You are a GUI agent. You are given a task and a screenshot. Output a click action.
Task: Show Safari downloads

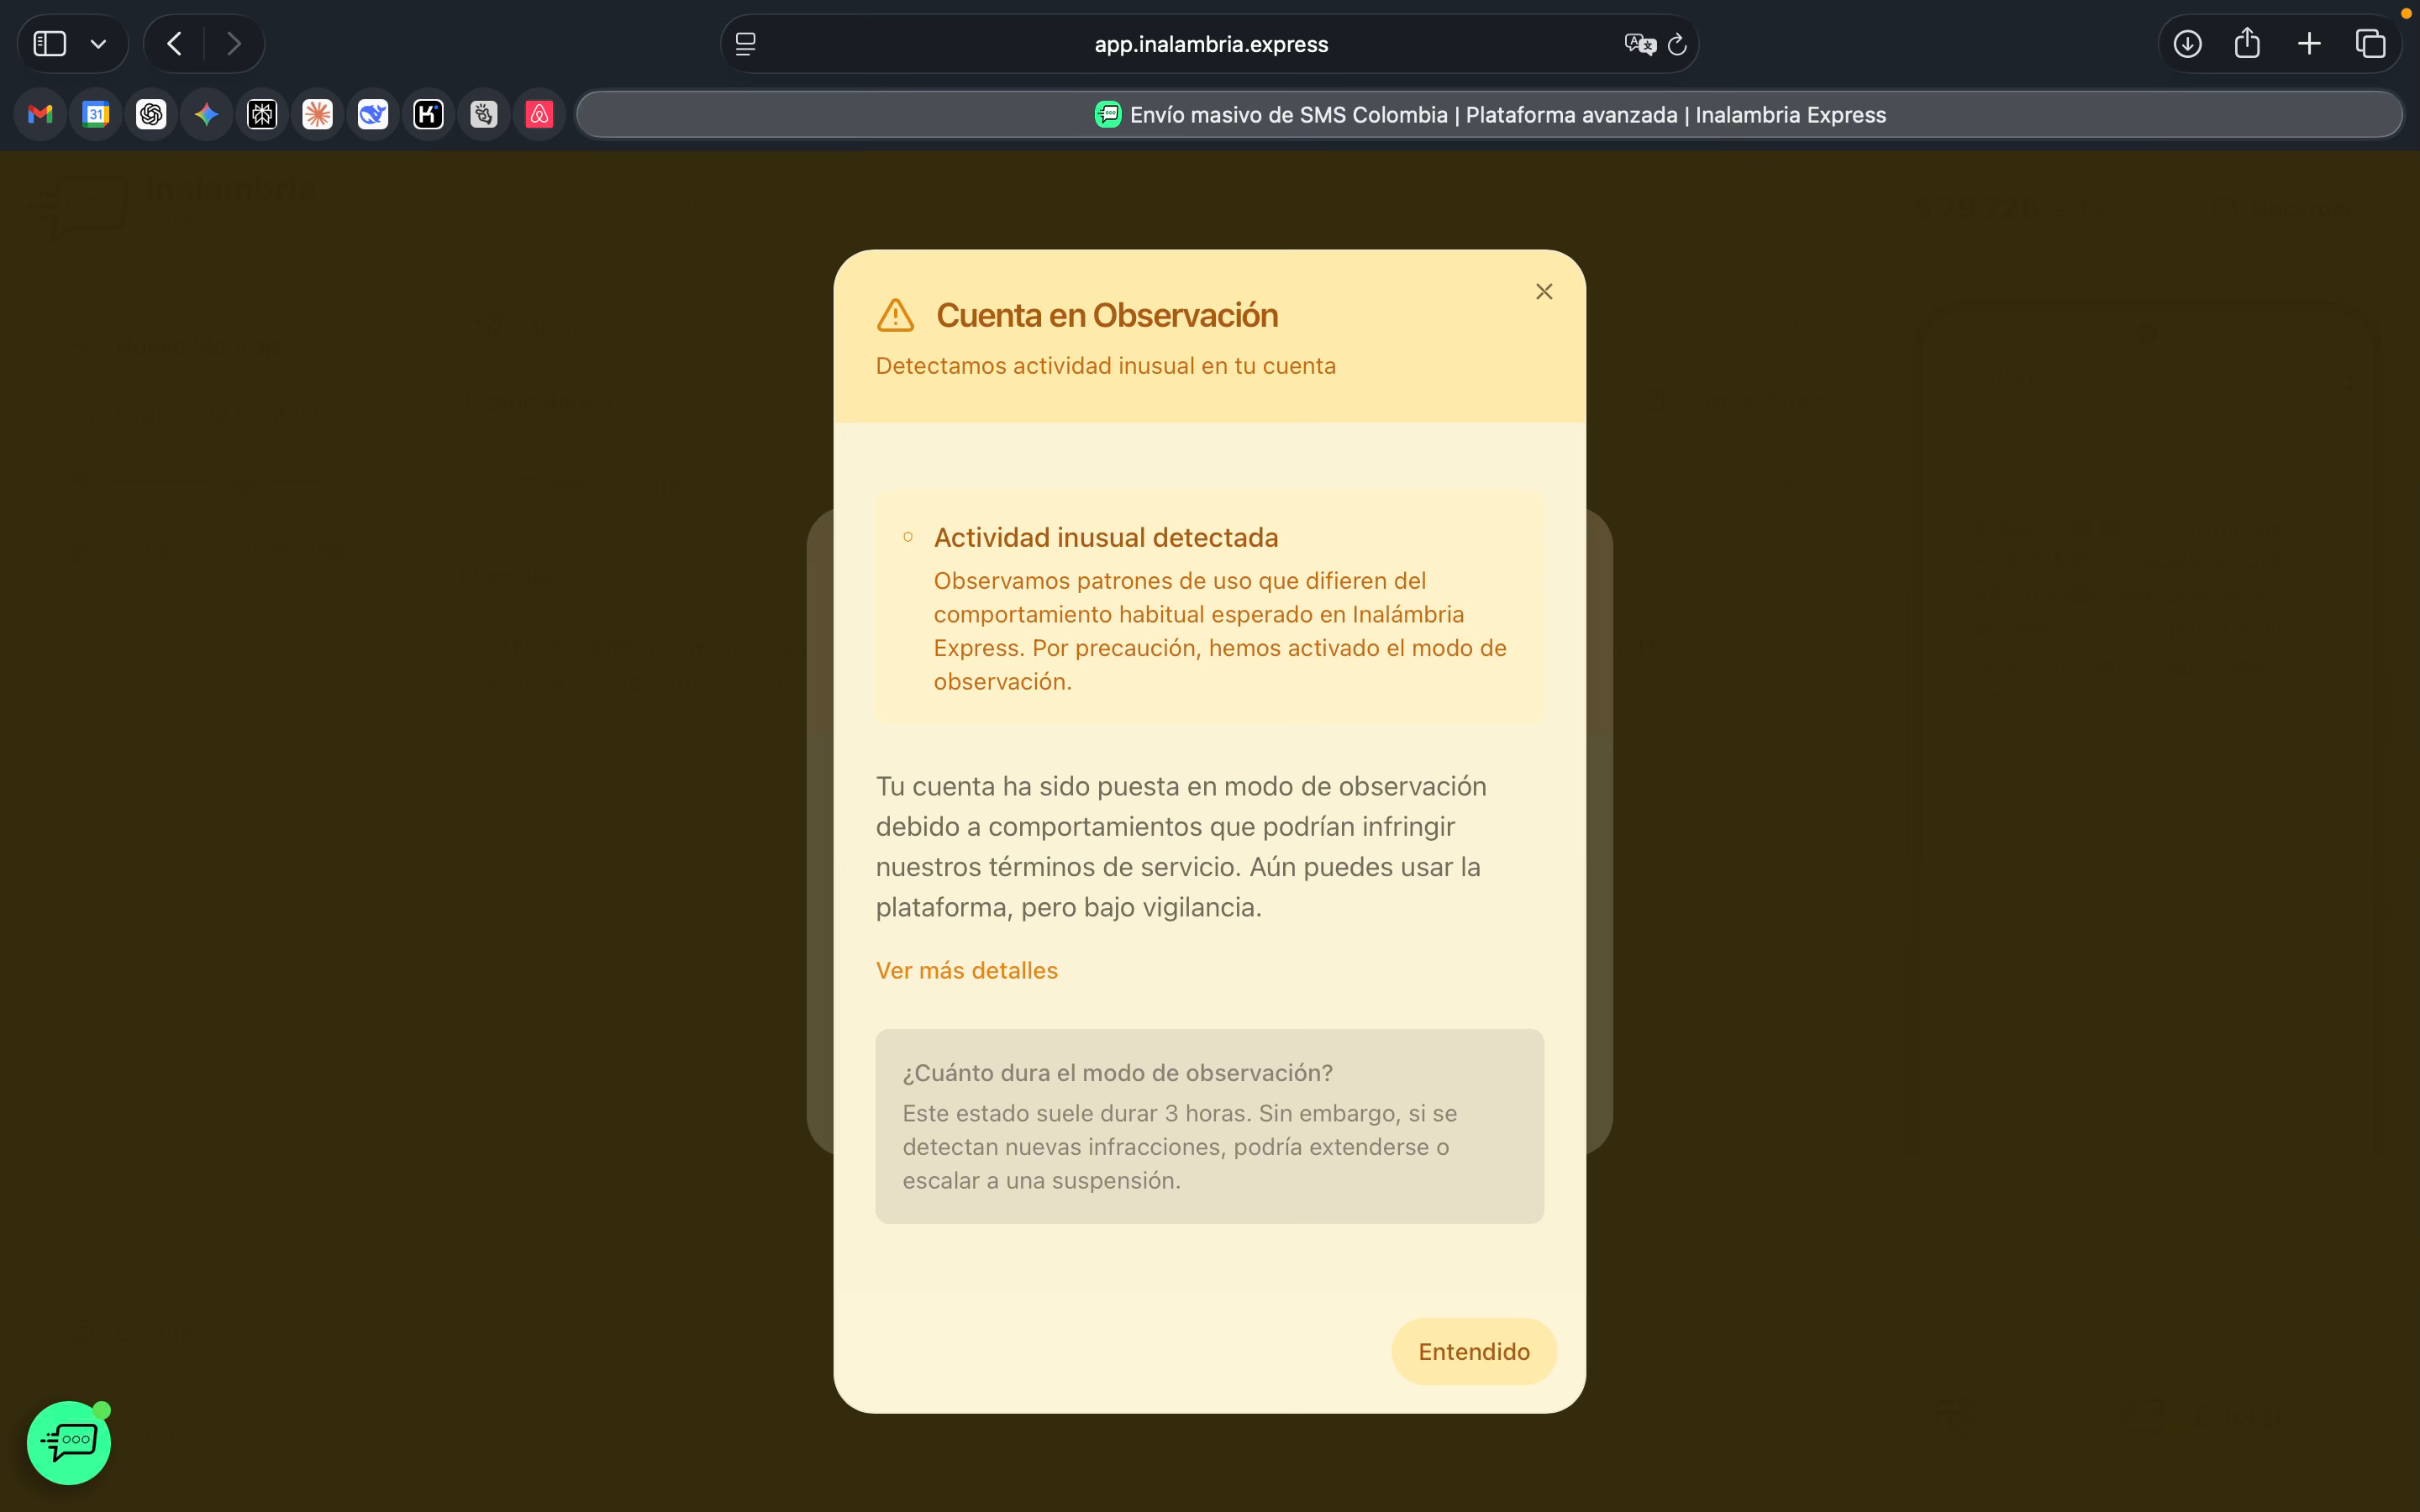(x=2187, y=44)
